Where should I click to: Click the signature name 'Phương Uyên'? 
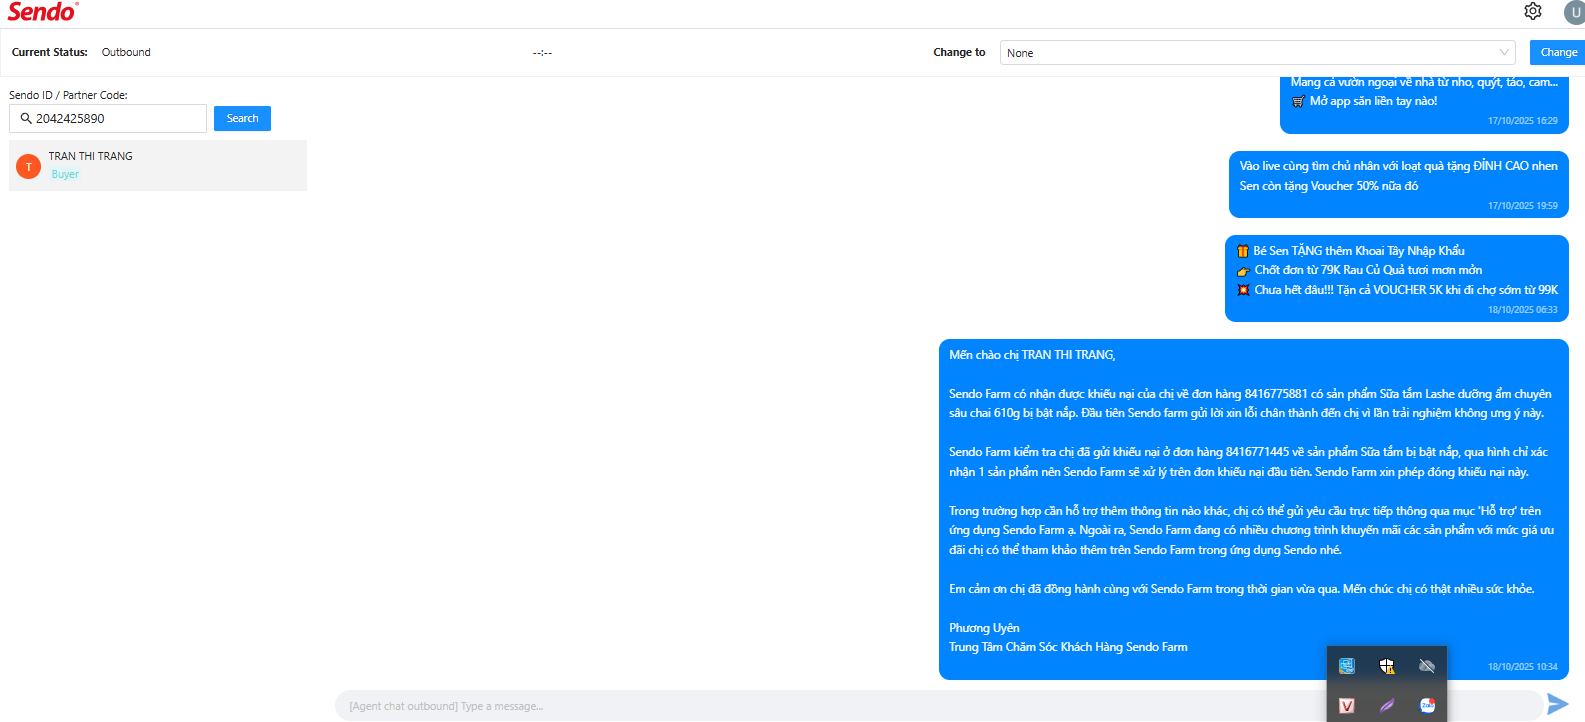point(984,628)
